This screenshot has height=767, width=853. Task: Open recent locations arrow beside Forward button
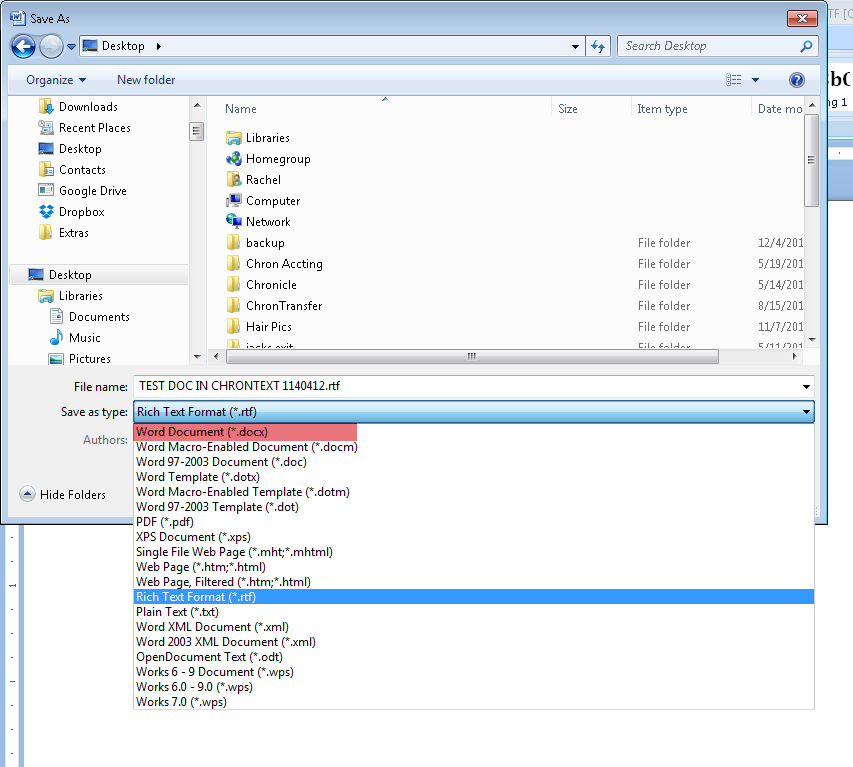click(71, 47)
